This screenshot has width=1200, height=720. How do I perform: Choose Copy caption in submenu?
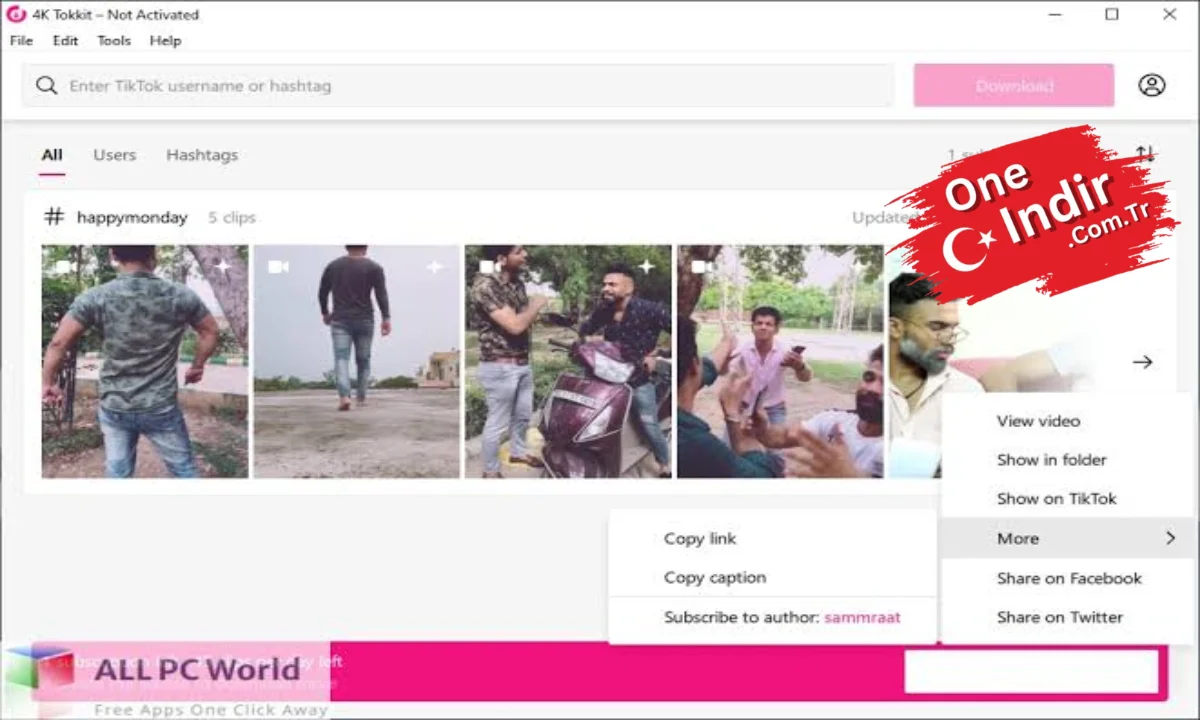click(772, 577)
